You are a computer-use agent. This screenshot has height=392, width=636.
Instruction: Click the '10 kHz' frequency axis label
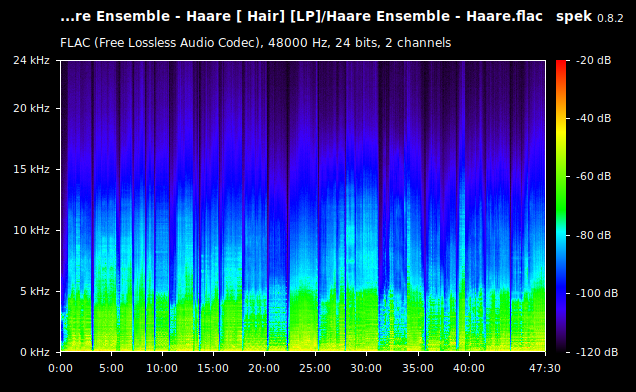pos(31,230)
